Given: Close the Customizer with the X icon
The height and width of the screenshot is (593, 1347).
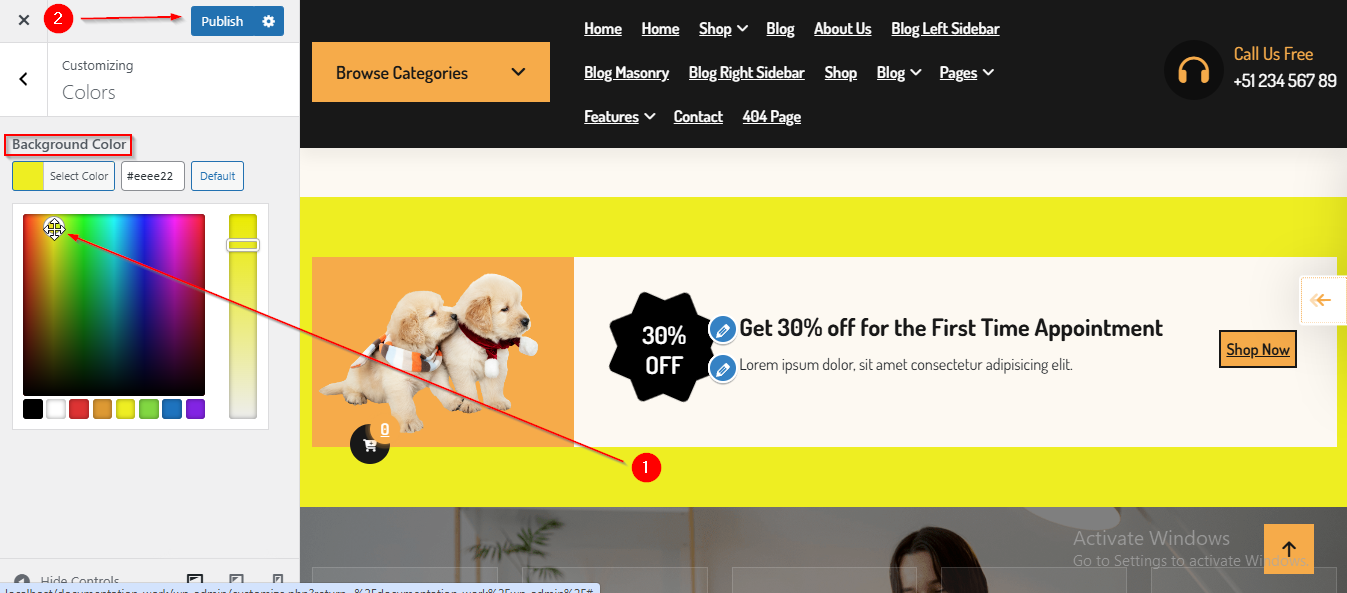Looking at the screenshot, I should click(24, 21).
